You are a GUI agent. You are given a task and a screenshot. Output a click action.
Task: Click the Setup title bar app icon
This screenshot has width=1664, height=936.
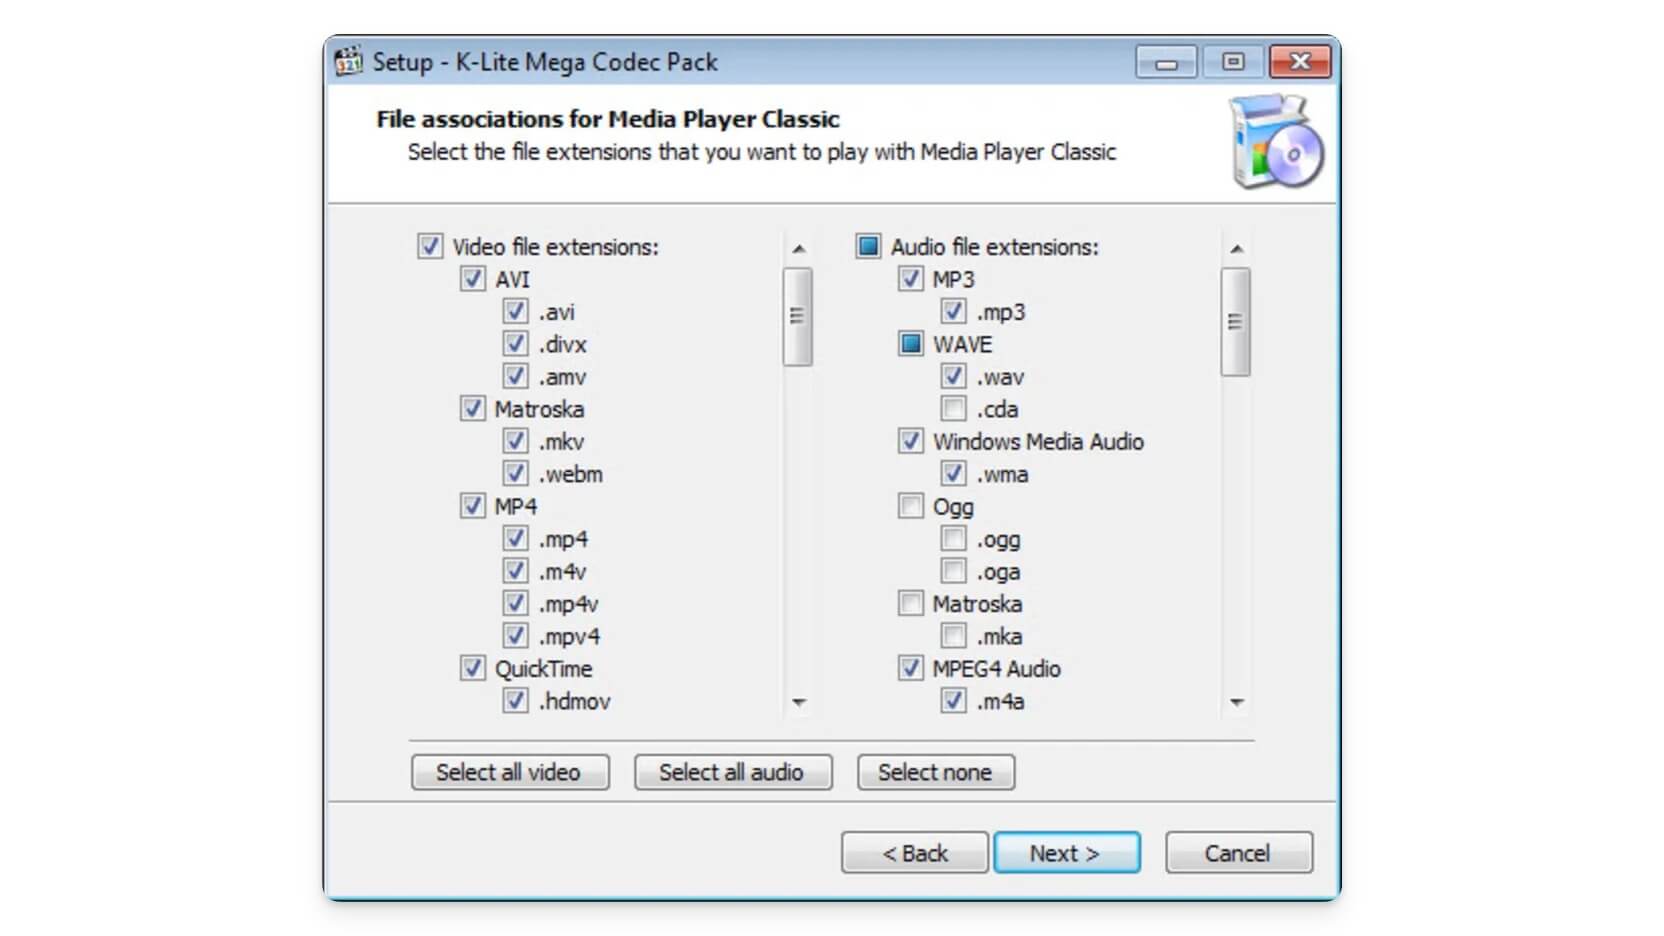coord(348,62)
